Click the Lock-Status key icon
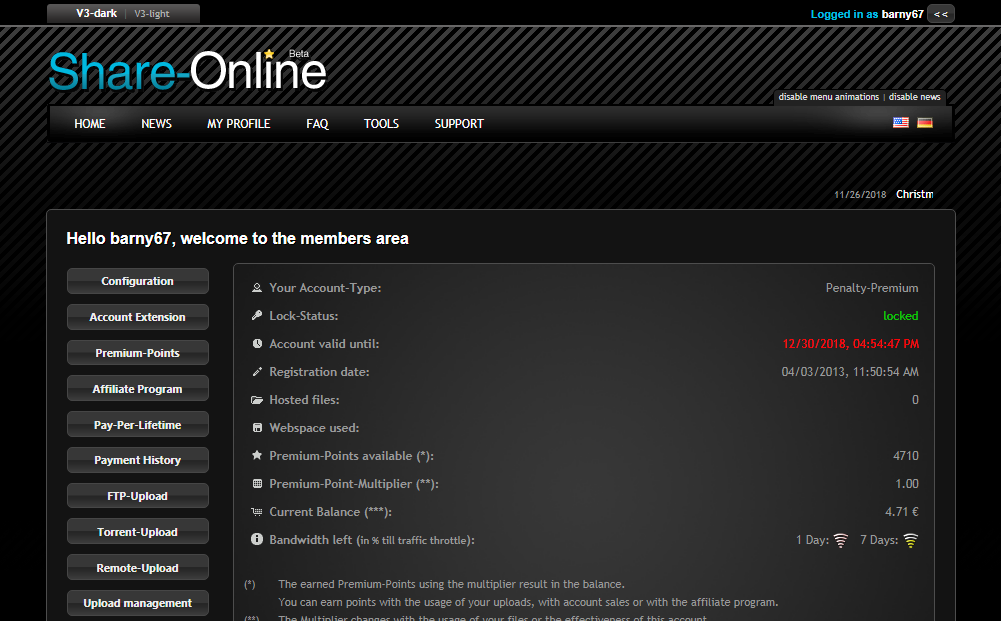Viewport: 1001px width, 621px height. [x=257, y=315]
